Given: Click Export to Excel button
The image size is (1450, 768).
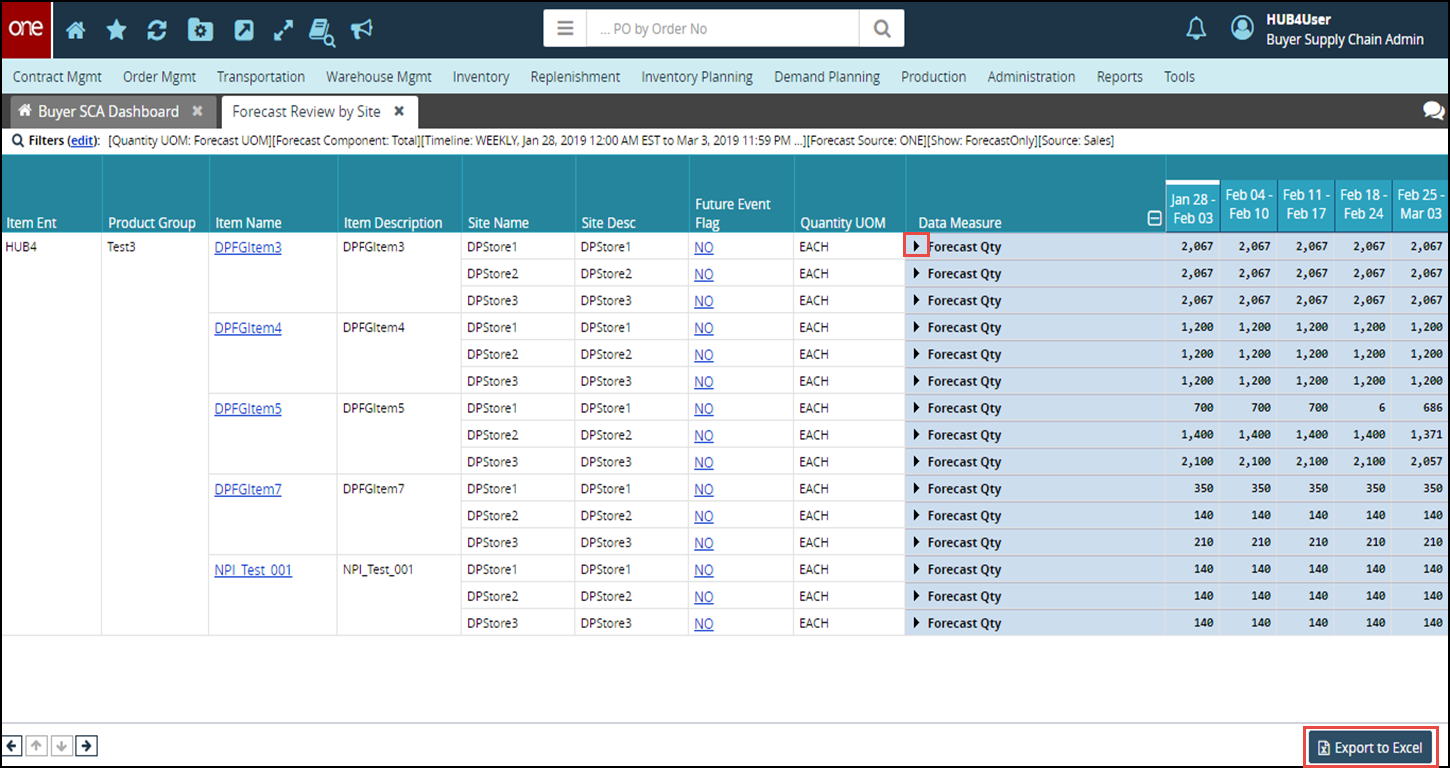Looking at the screenshot, I should coord(1371,748).
